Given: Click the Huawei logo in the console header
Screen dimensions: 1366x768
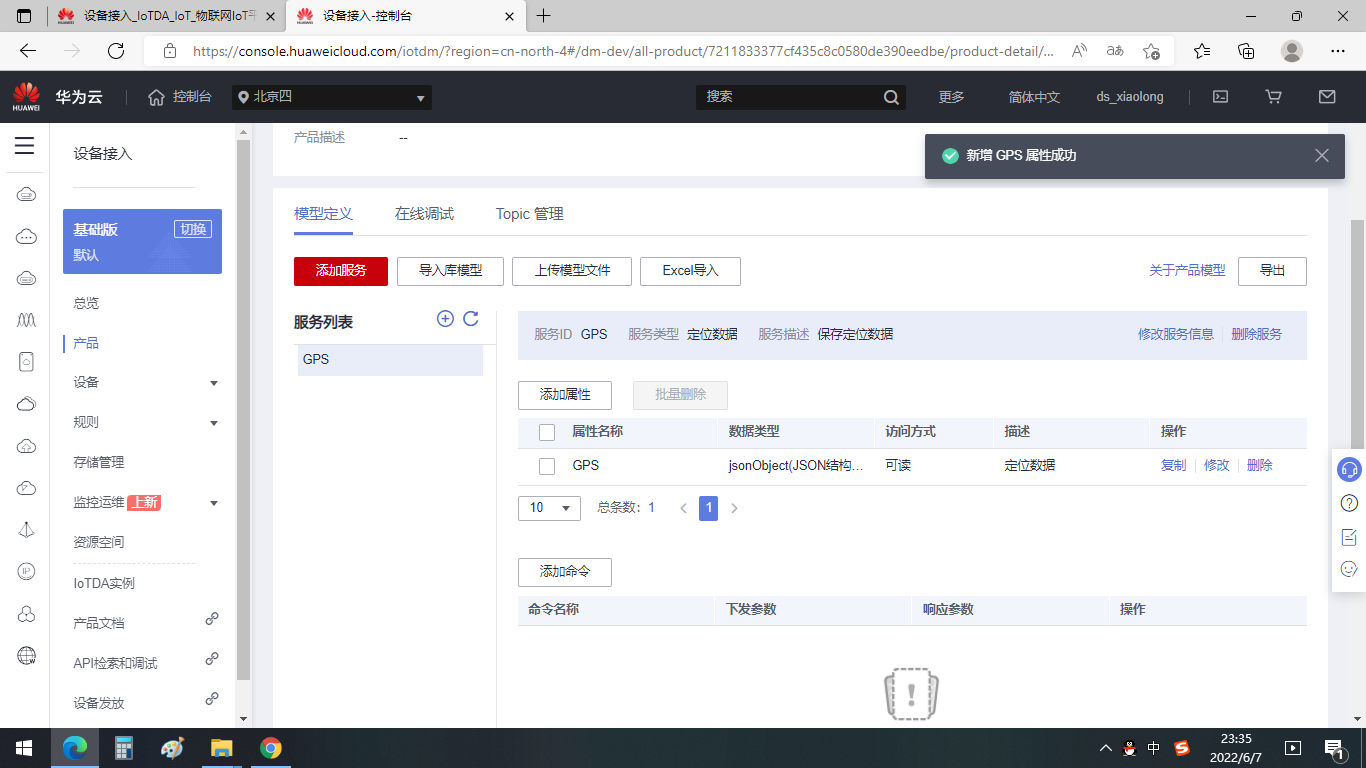Looking at the screenshot, I should [x=26, y=97].
